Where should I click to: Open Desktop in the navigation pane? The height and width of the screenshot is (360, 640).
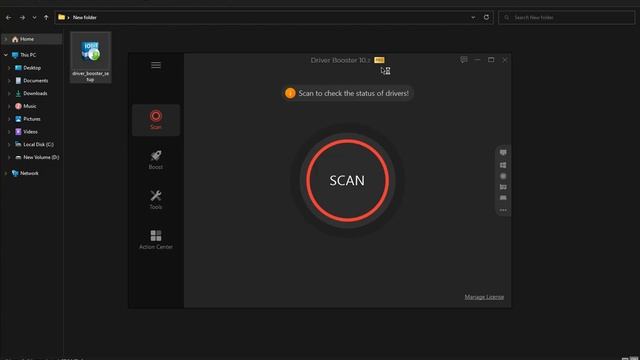click(32, 68)
